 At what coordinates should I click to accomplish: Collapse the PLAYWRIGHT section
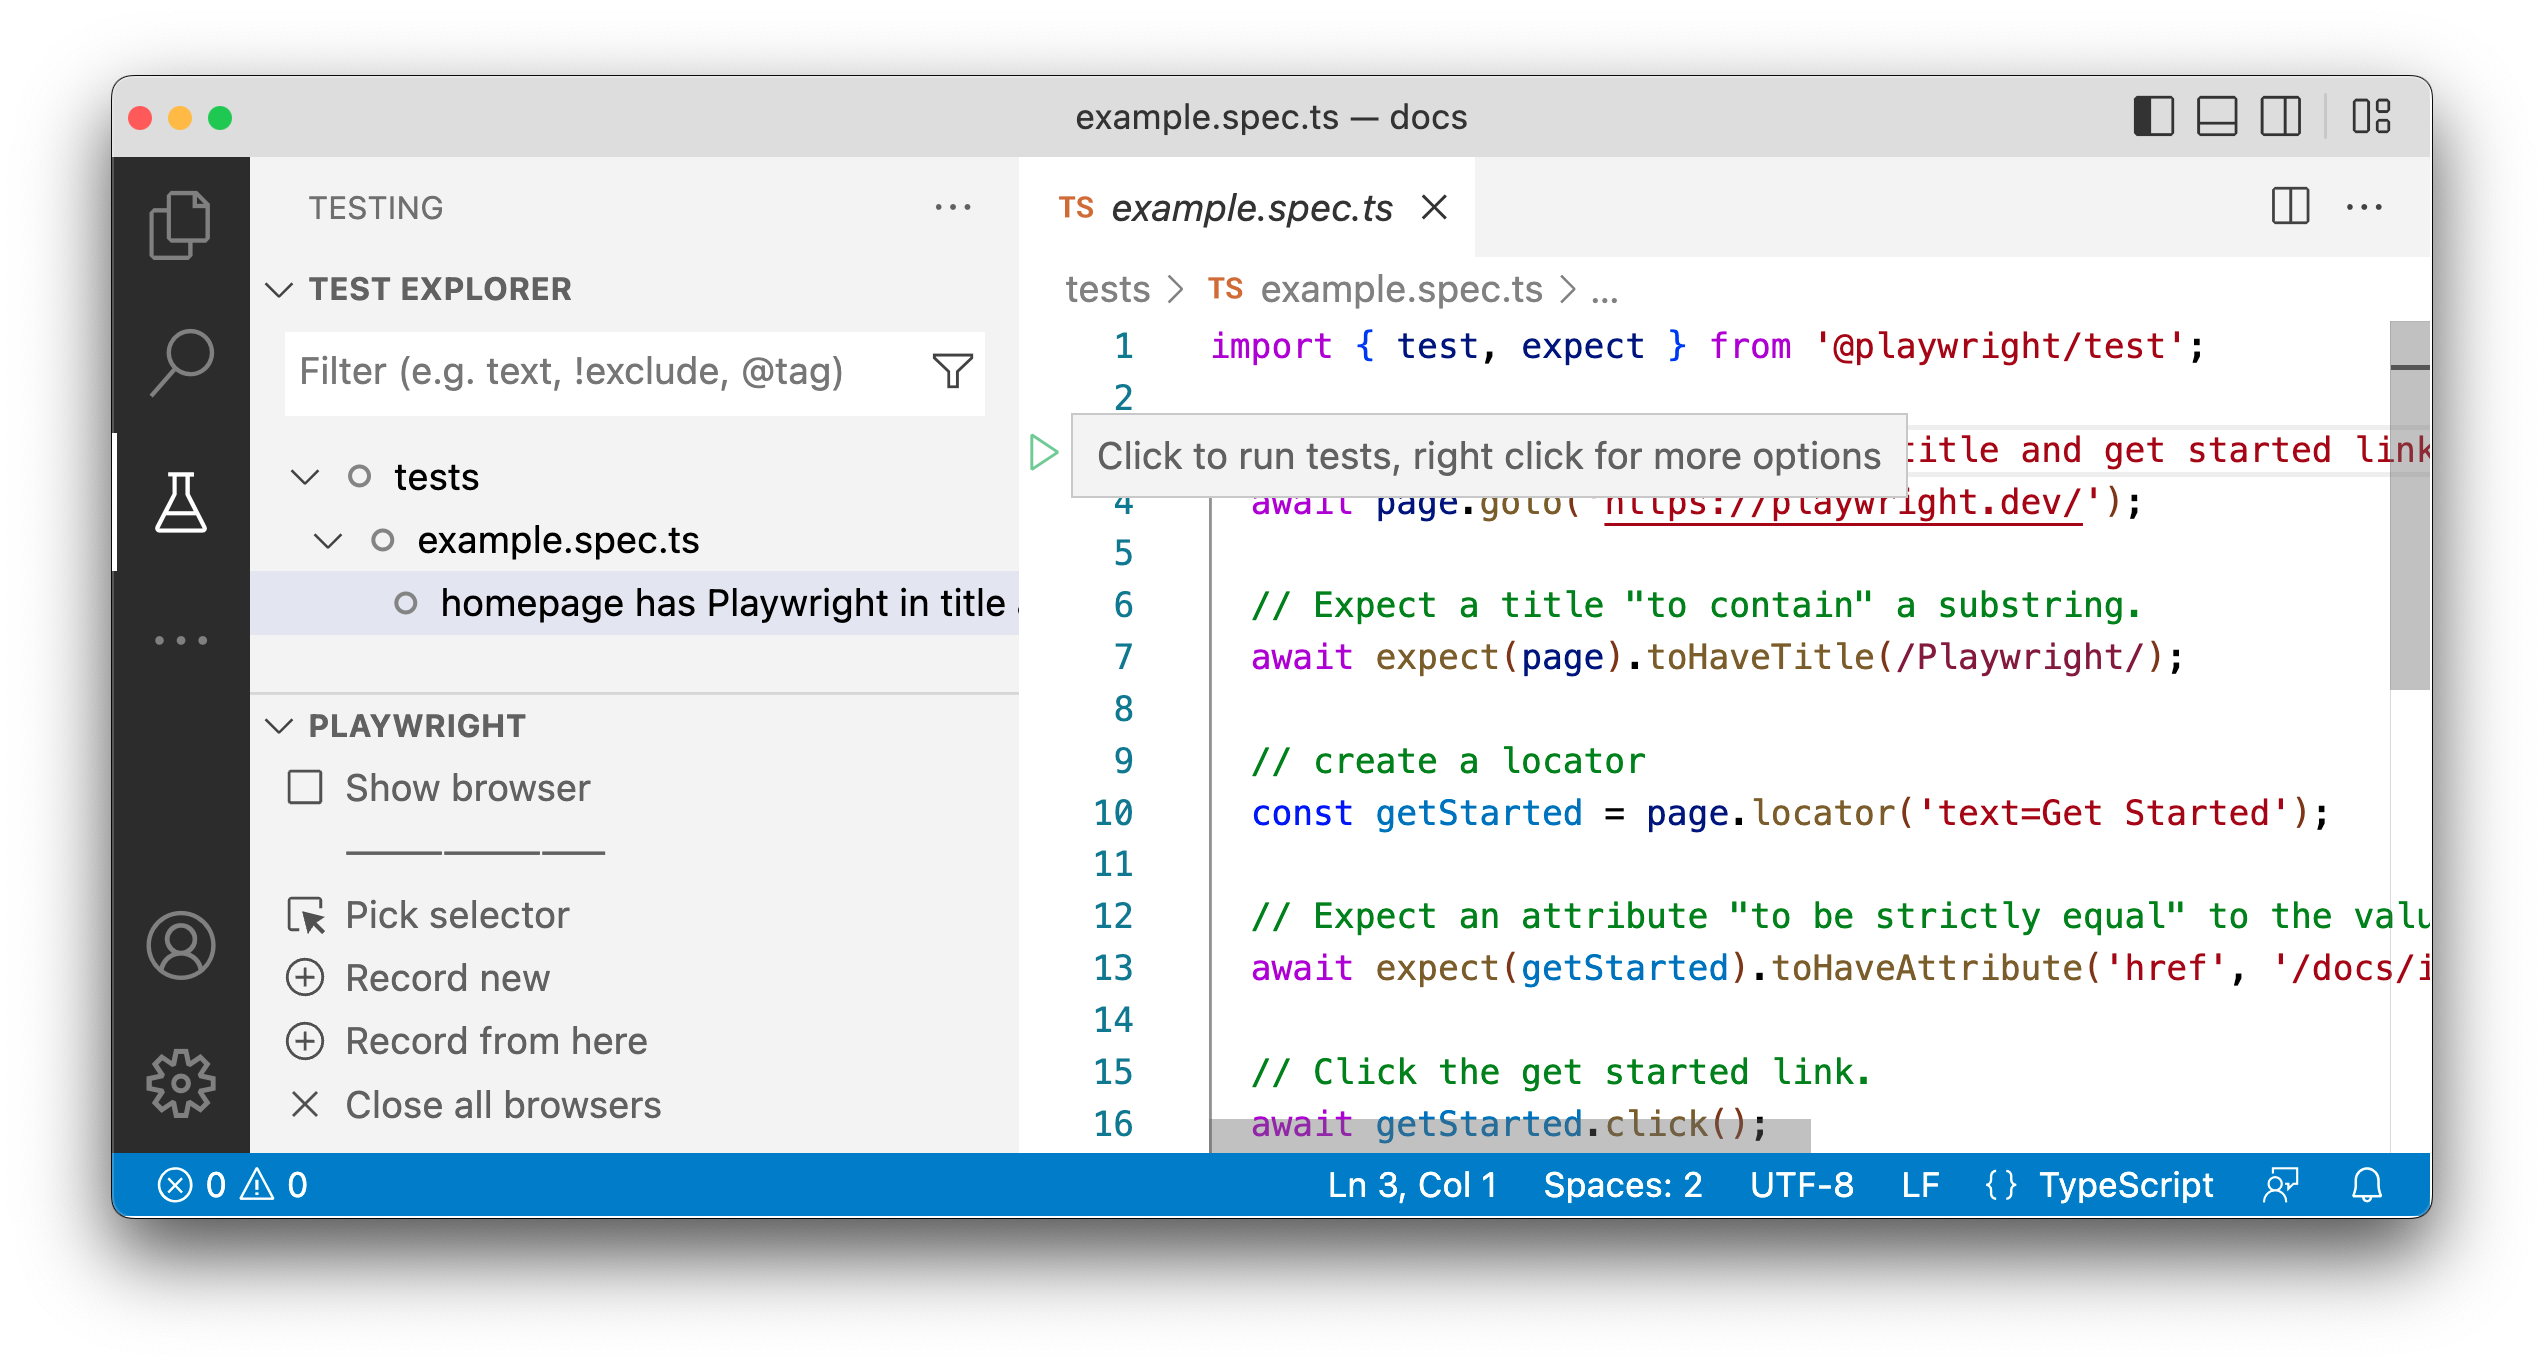[281, 725]
